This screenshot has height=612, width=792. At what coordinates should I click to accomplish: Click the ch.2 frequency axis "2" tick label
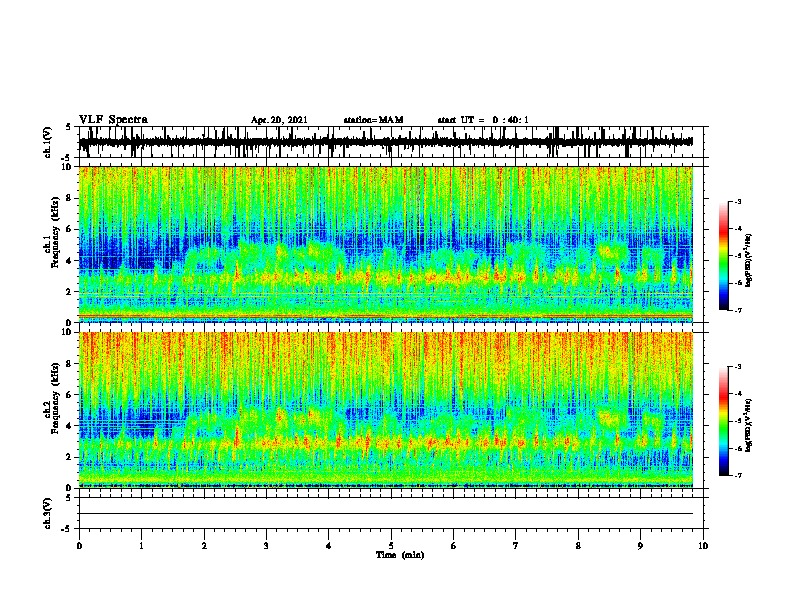[70, 457]
